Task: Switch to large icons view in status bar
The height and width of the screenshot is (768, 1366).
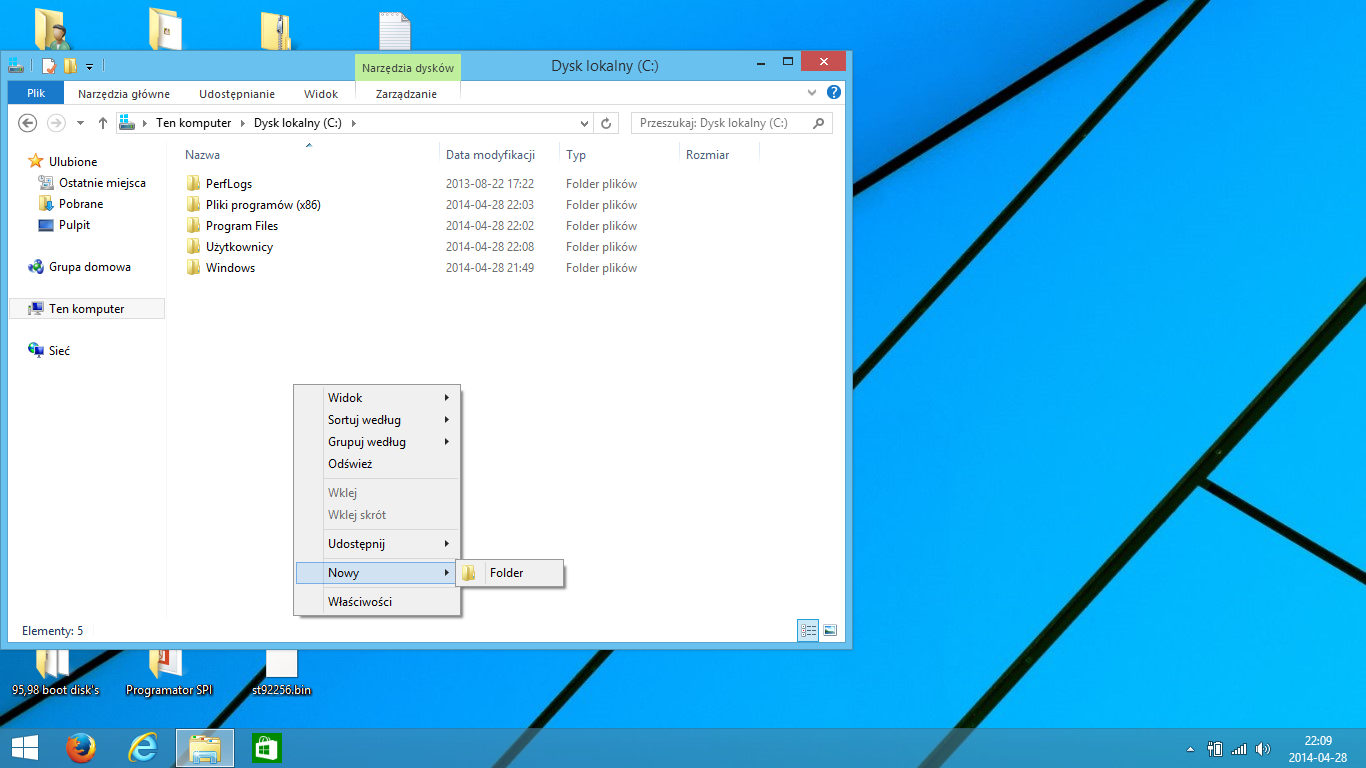Action: (829, 630)
